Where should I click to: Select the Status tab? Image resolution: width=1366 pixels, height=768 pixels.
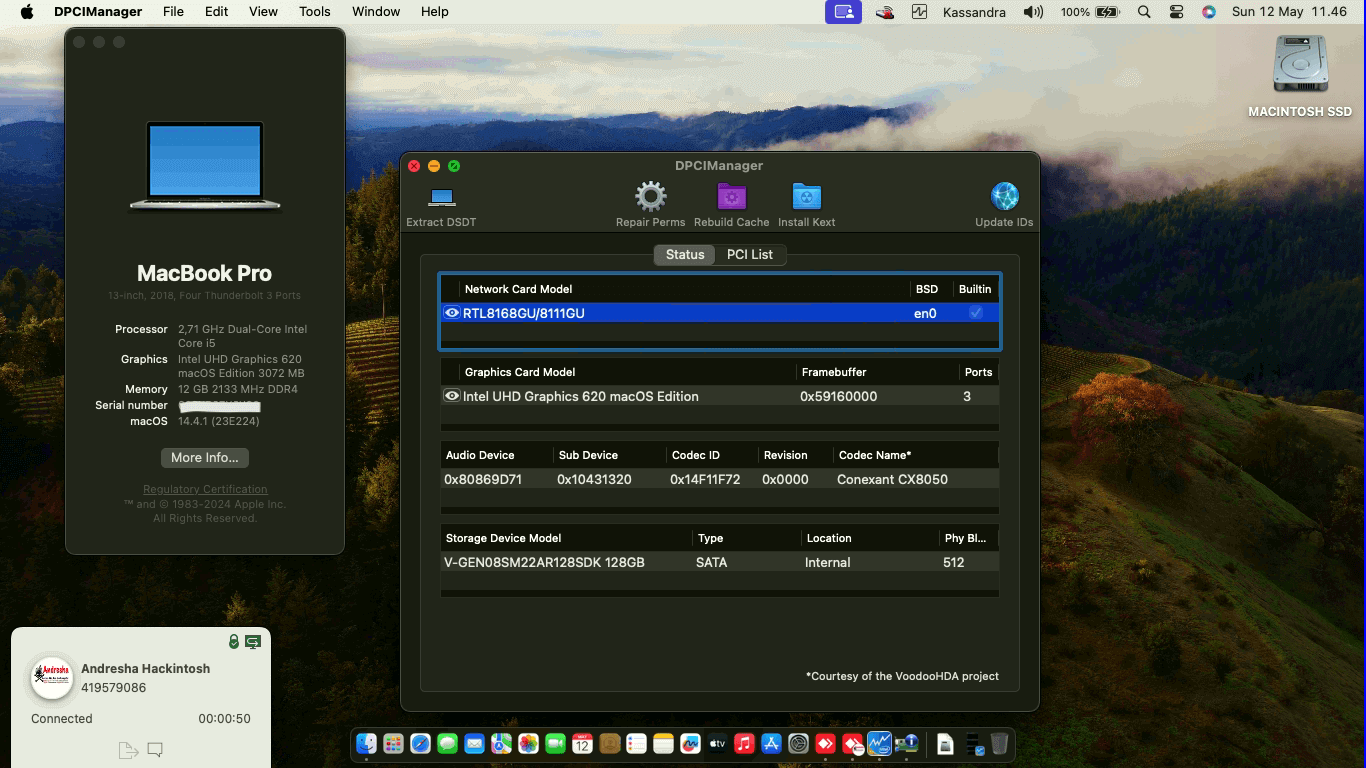pos(685,254)
